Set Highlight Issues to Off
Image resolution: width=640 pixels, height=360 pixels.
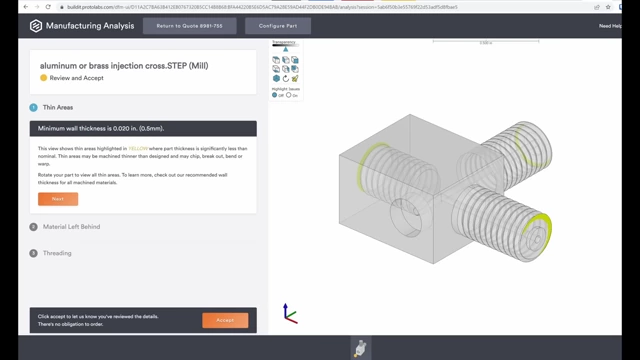pos(275,95)
